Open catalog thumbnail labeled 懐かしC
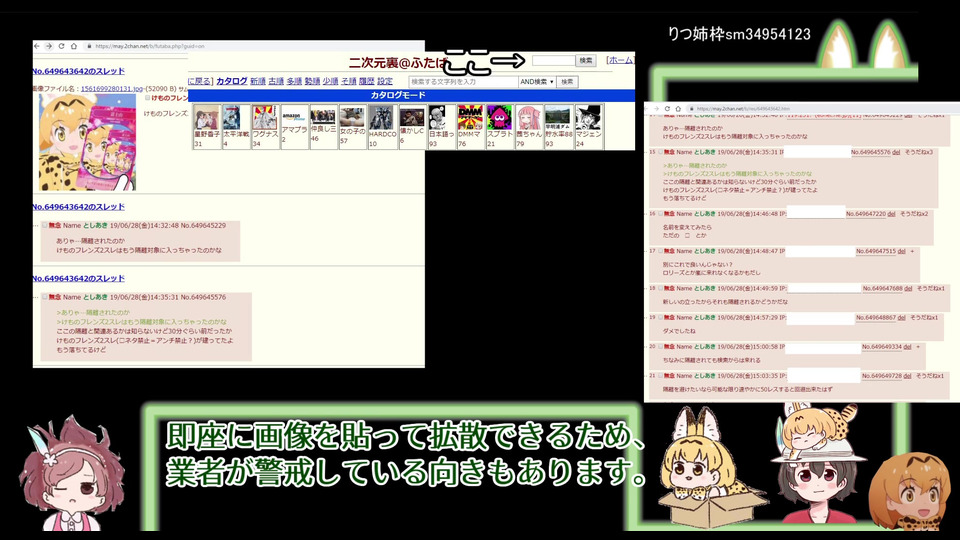Viewport: 960px width, 540px height. 411,117
